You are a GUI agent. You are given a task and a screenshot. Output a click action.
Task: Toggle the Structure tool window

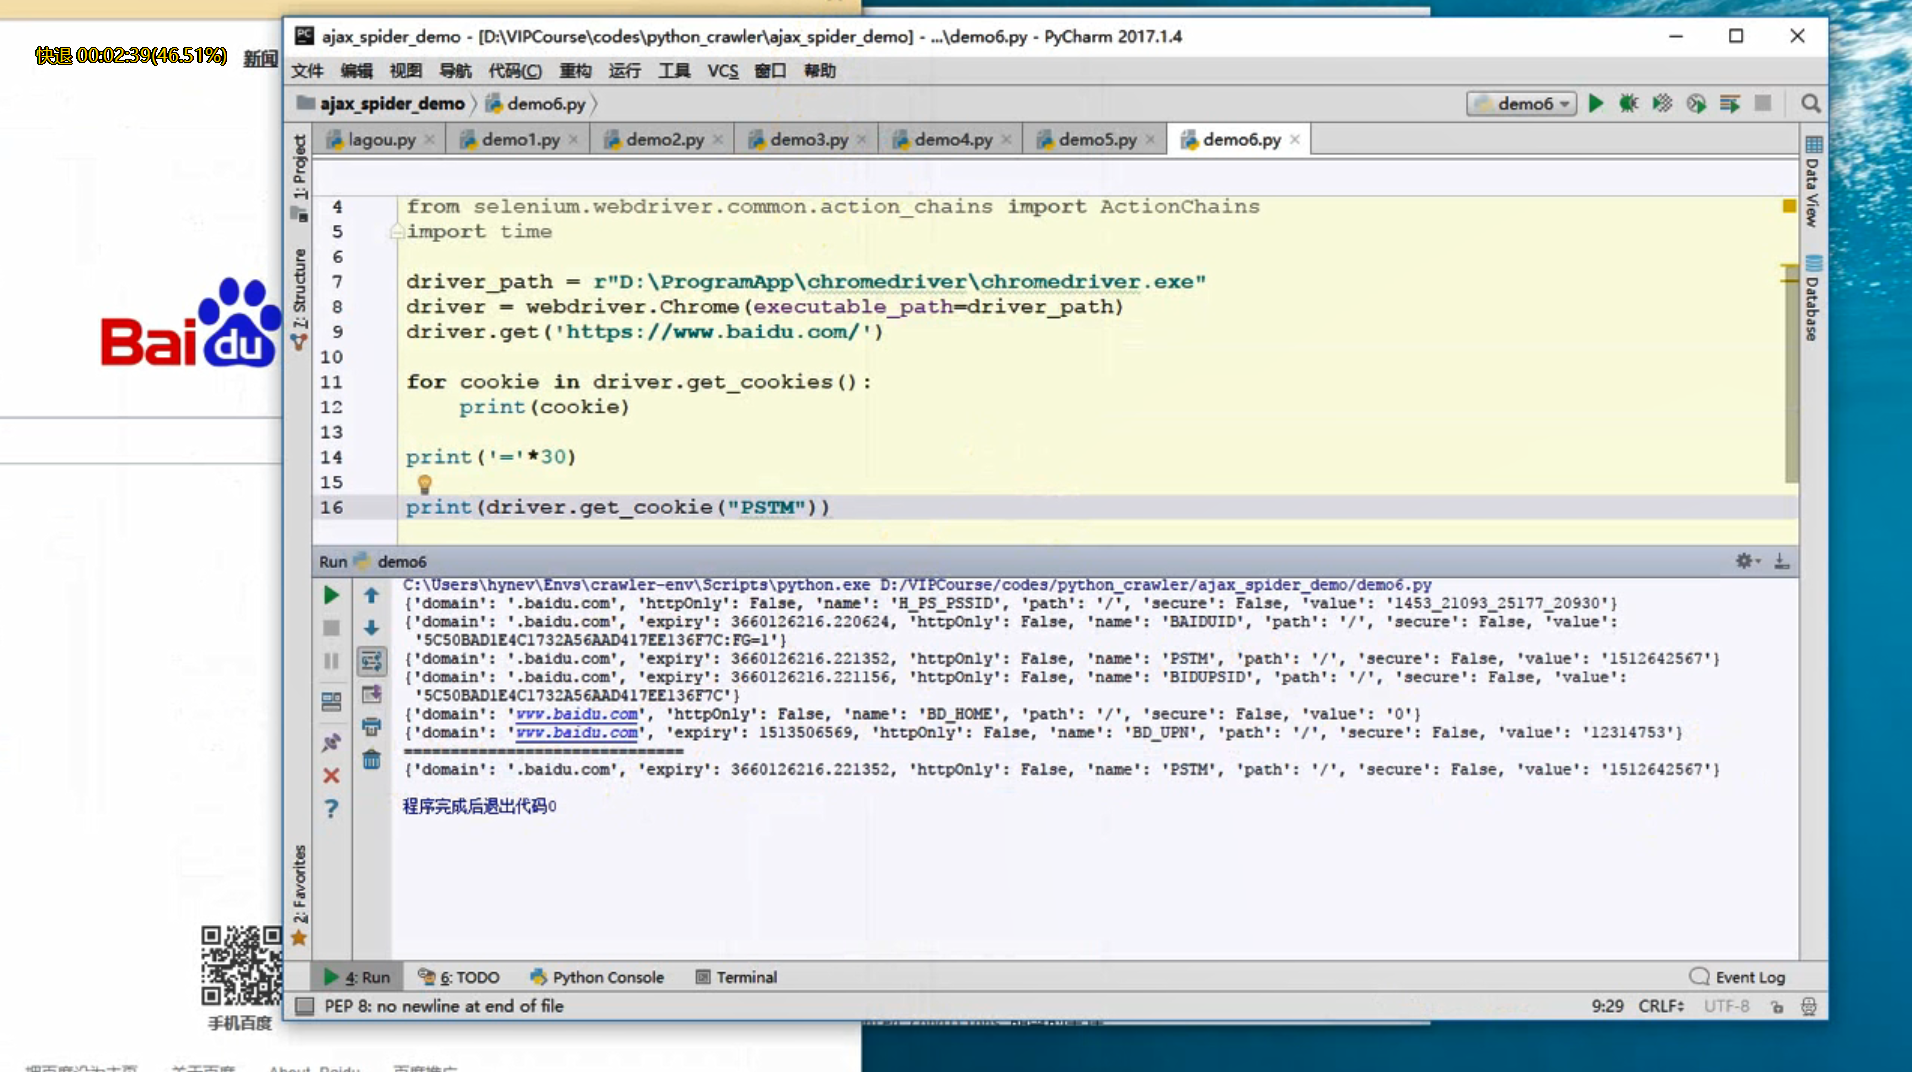pos(299,300)
